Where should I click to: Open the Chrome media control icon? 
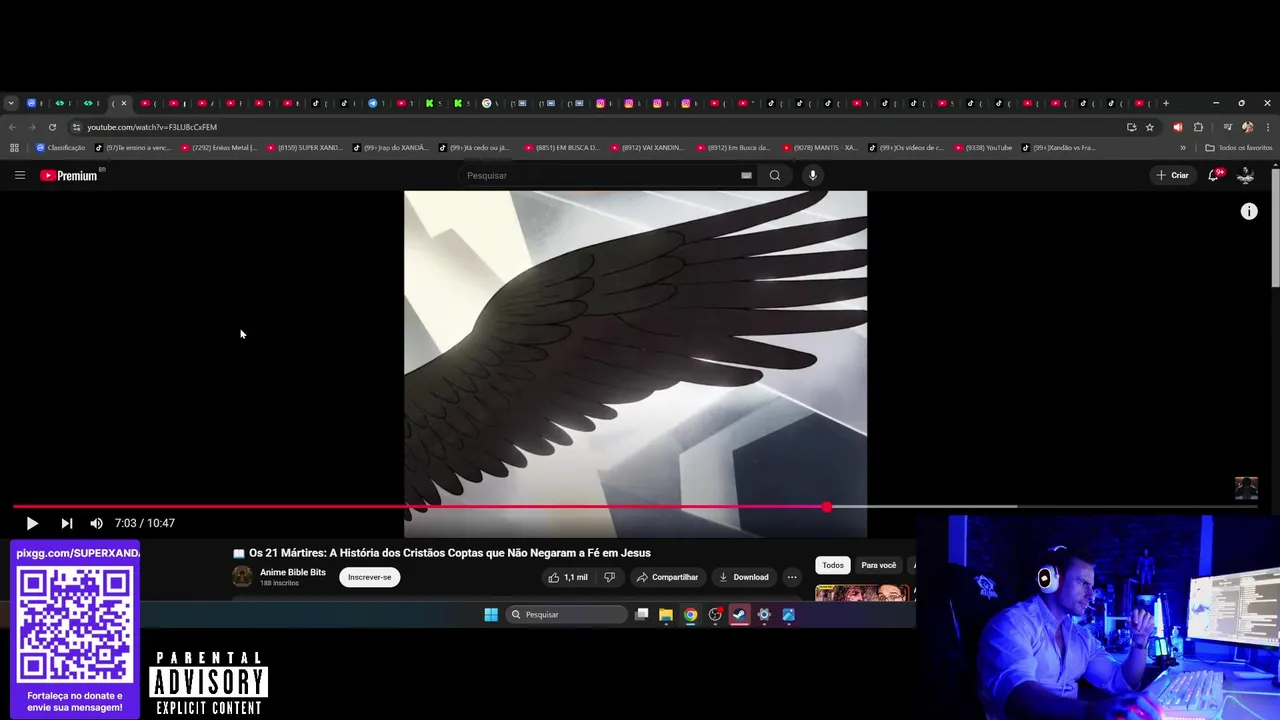(1228, 127)
